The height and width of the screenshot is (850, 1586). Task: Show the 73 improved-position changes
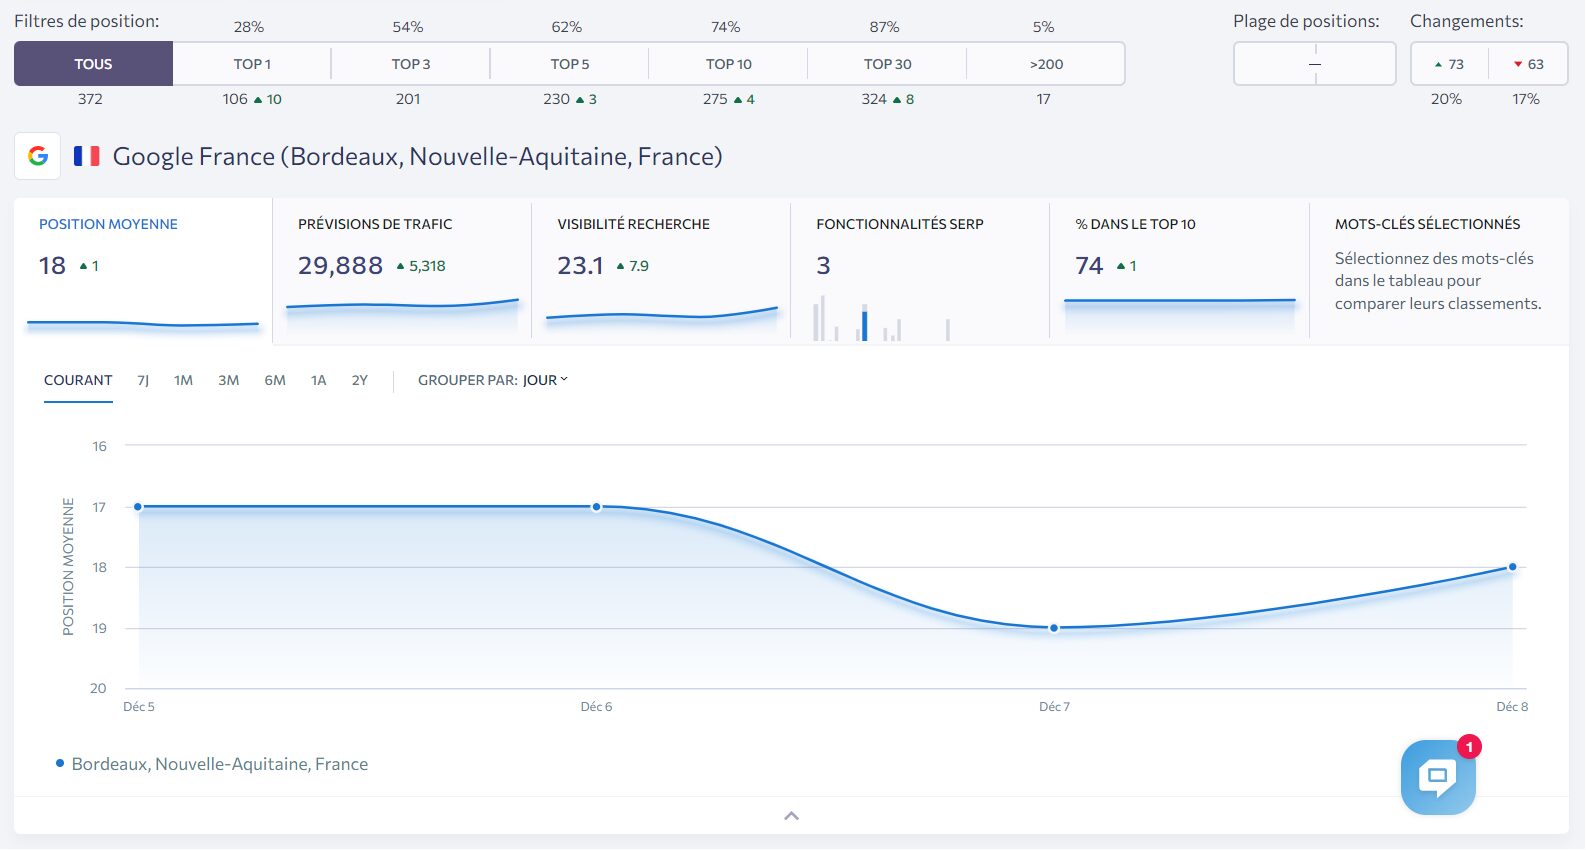pyautogui.click(x=1449, y=64)
